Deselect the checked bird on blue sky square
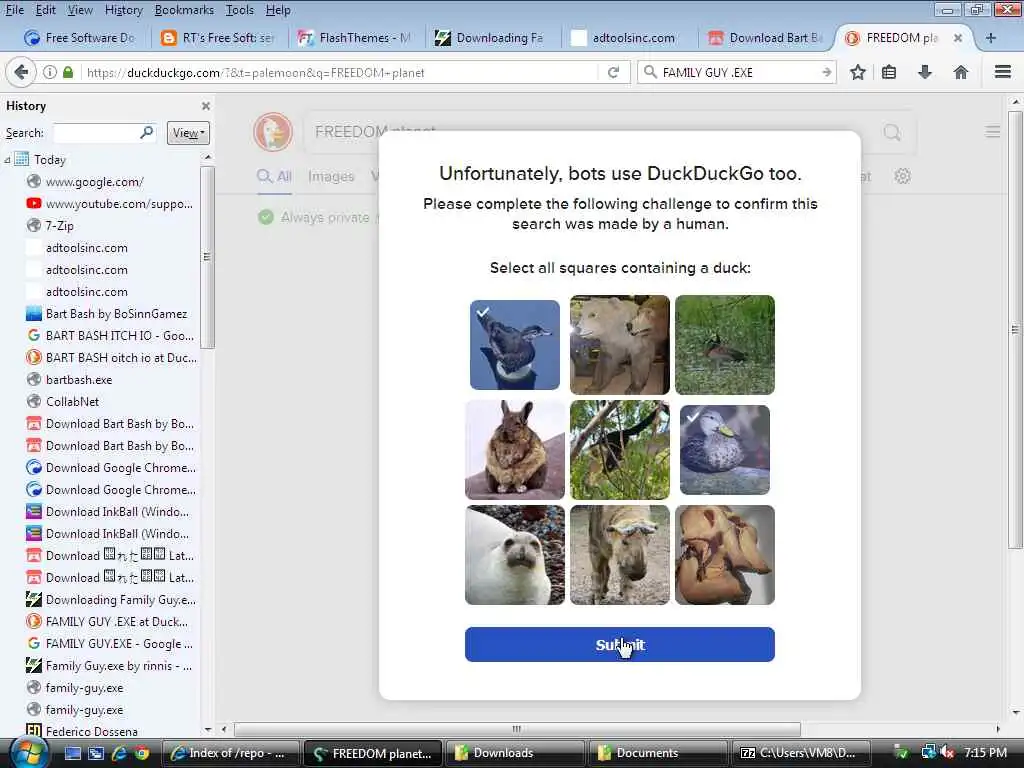The width and height of the screenshot is (1024, 768). pyautogui.click(x=515, y=345)
